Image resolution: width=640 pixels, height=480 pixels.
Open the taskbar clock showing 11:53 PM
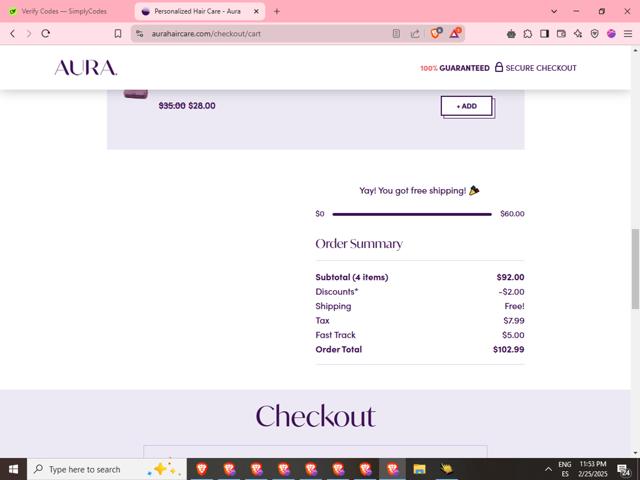[593, 469]
